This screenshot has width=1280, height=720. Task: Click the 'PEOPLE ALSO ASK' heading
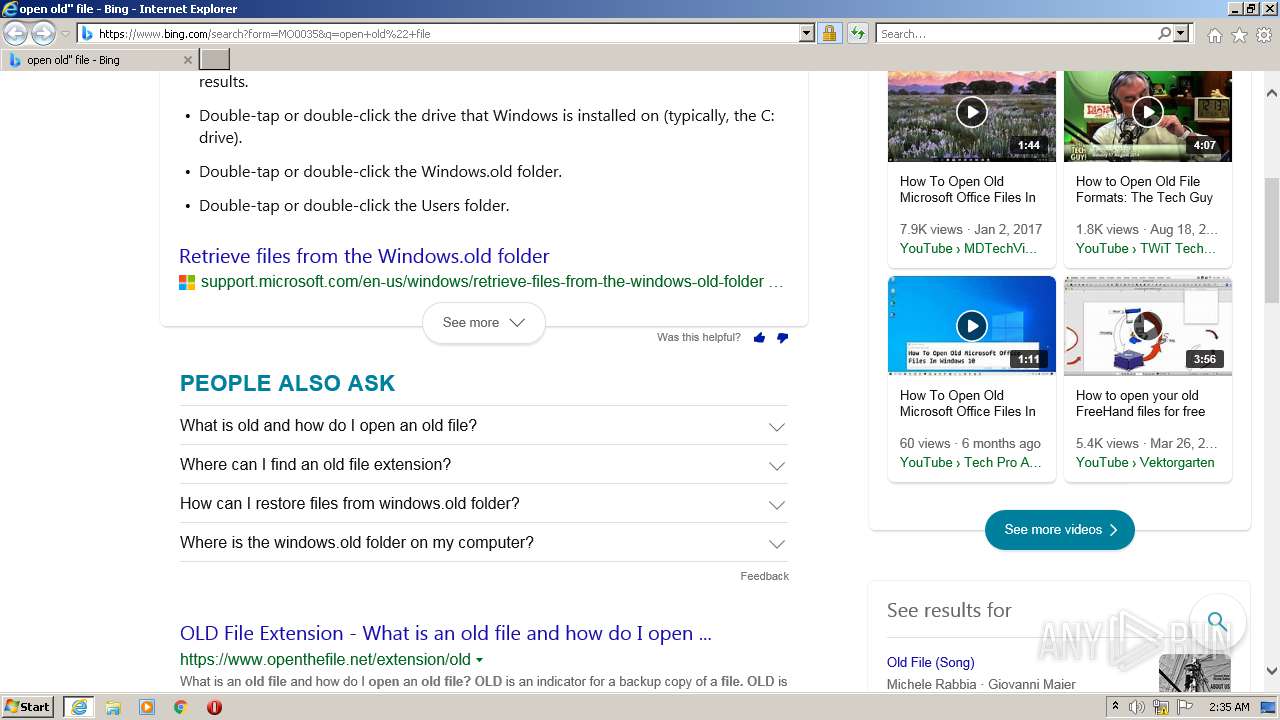click(287, 383)
